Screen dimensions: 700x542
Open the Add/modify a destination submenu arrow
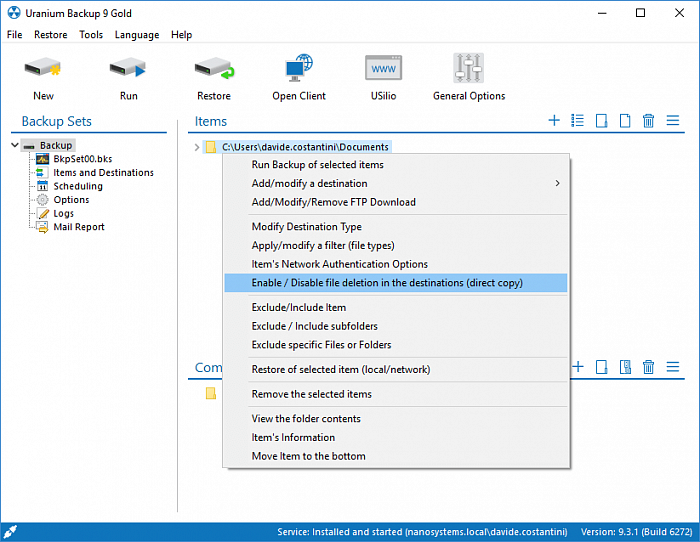click(557, 183)
